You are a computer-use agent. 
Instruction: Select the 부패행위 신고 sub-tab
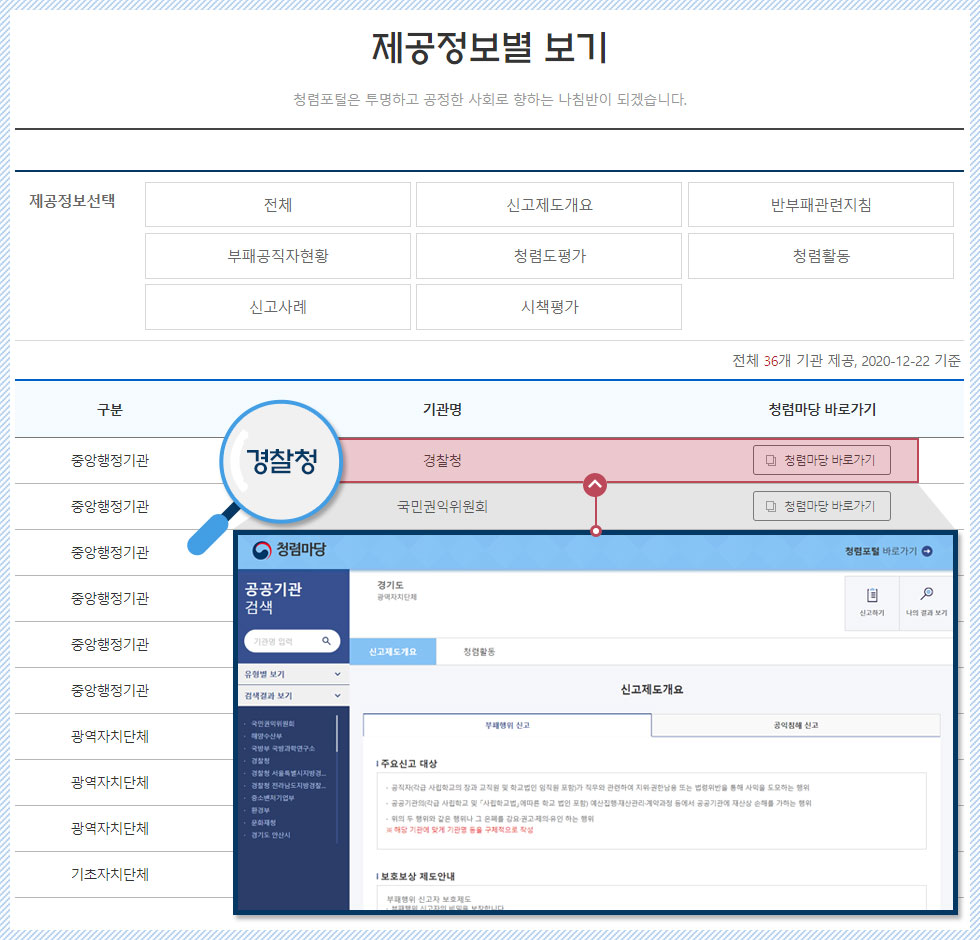pos(507,725)
